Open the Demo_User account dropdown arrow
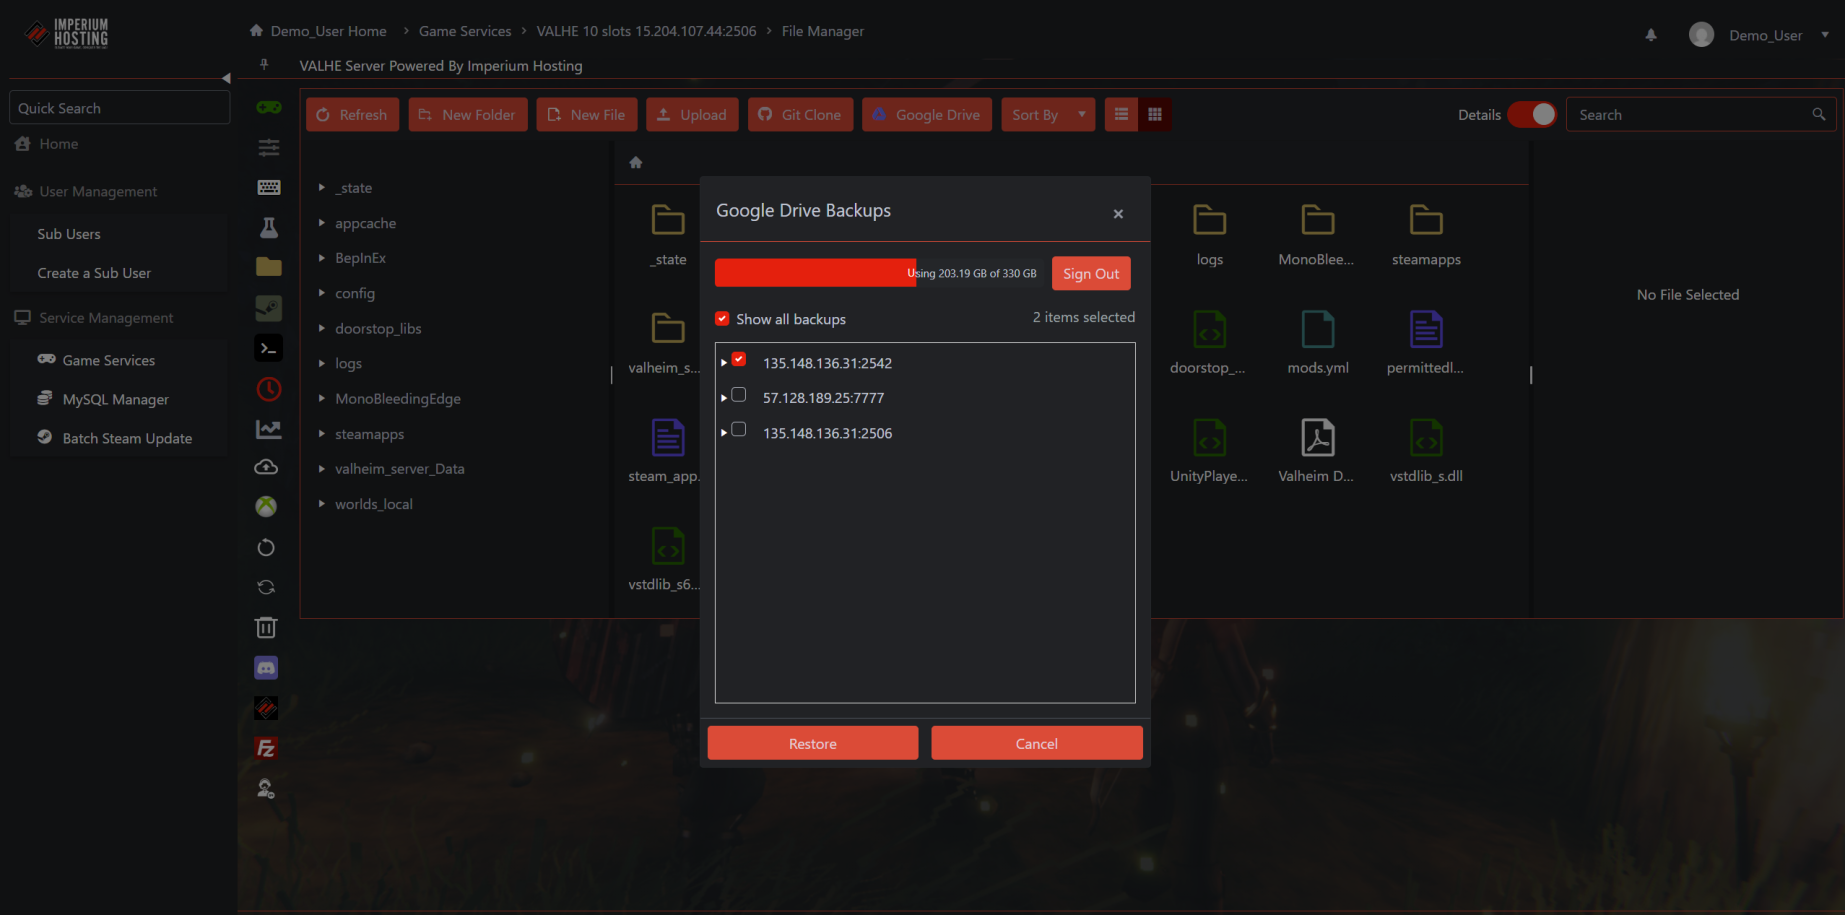Screen dimensions: 1845x915 click(1825, 34)
